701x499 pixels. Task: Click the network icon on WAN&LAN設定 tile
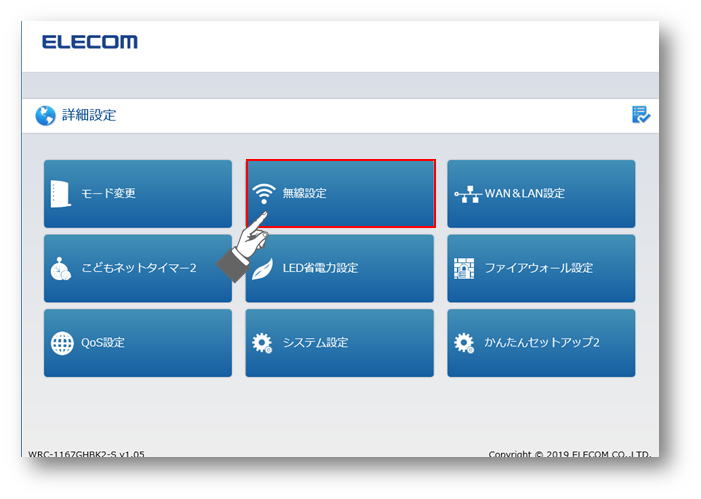(x=468, y=194)
